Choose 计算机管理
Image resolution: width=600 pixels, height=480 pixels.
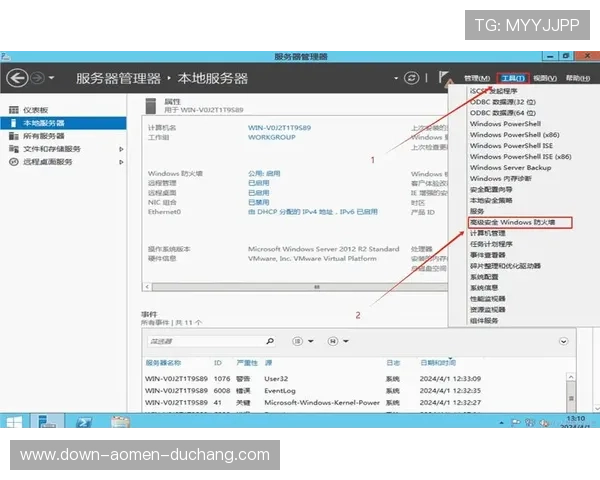488,233
